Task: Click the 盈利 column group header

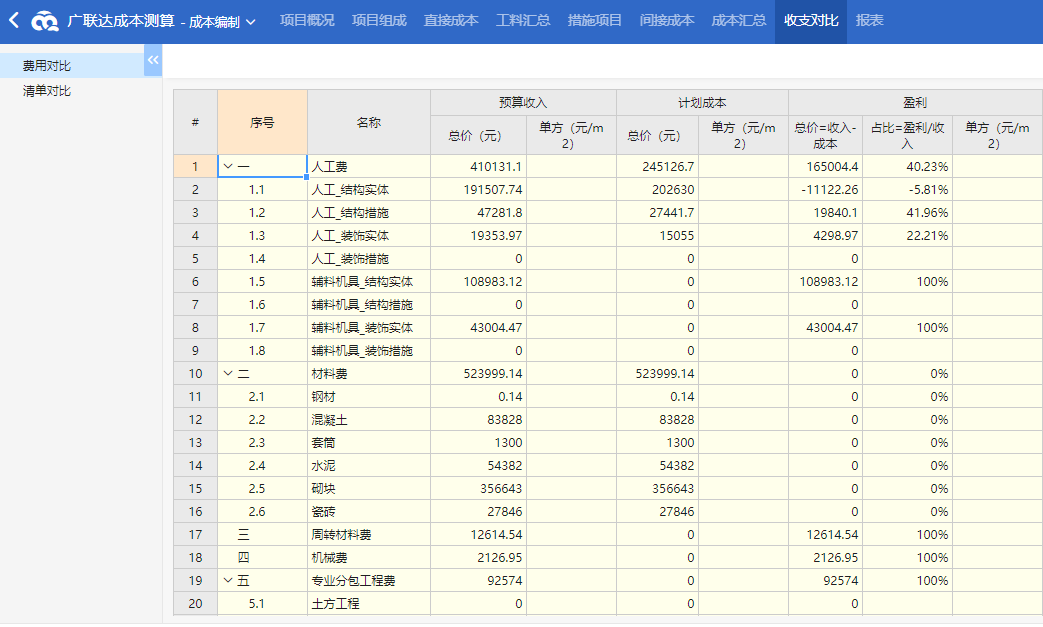Action: (914, 103)
